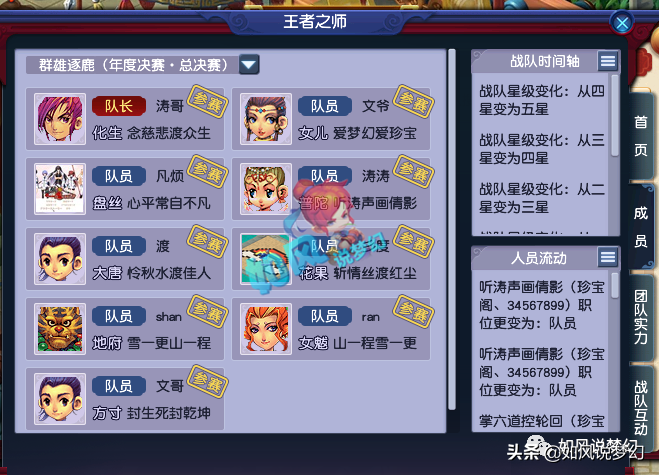The height and width of the screenshot is (475, 659).
Task: Click captain 涛哥's purple-haired avatar
Action: tap(60, 119)
